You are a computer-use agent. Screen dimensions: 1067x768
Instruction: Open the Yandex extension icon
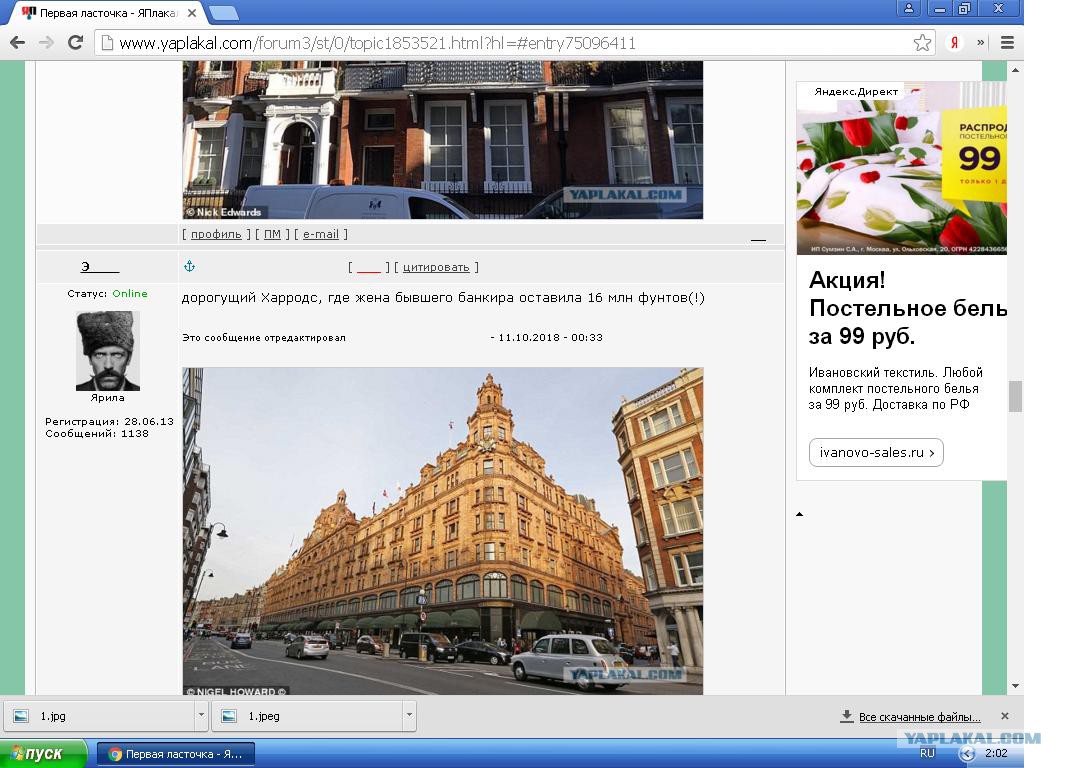[x=955, y=43]
